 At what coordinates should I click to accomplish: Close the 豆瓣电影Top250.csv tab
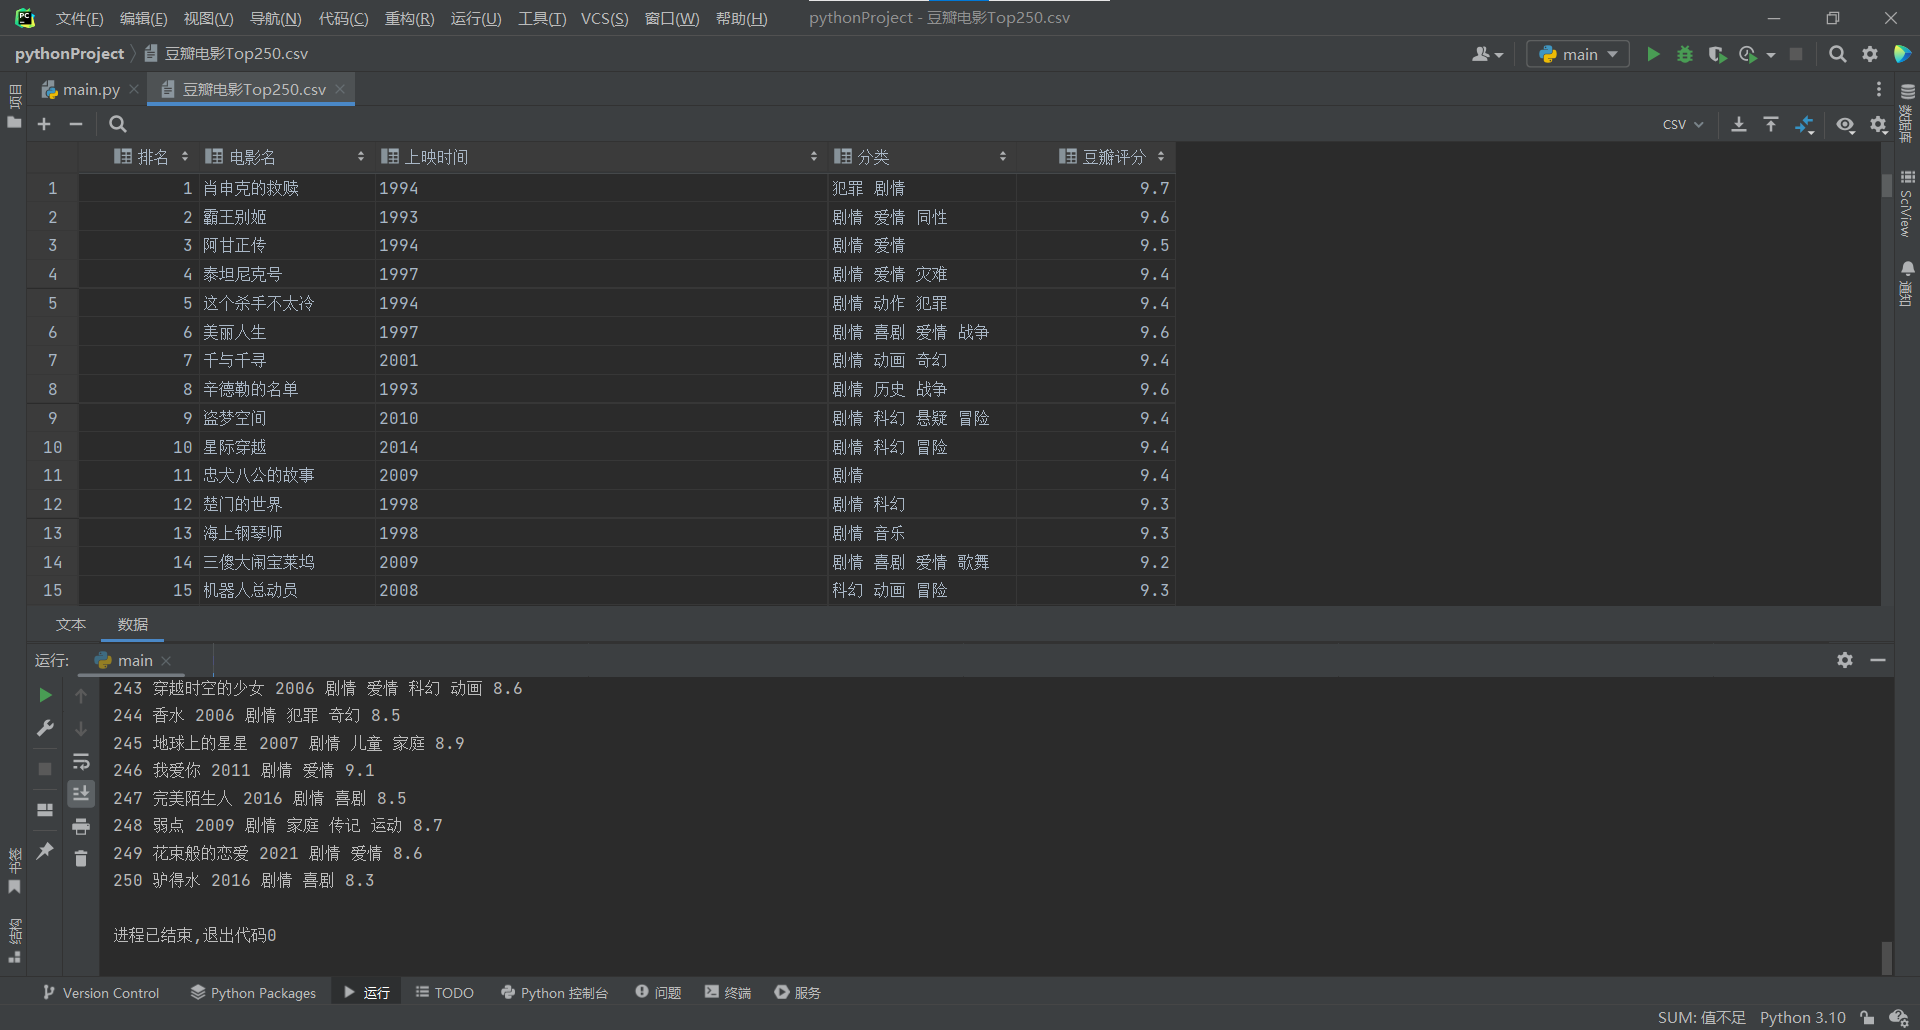[340, 89]
